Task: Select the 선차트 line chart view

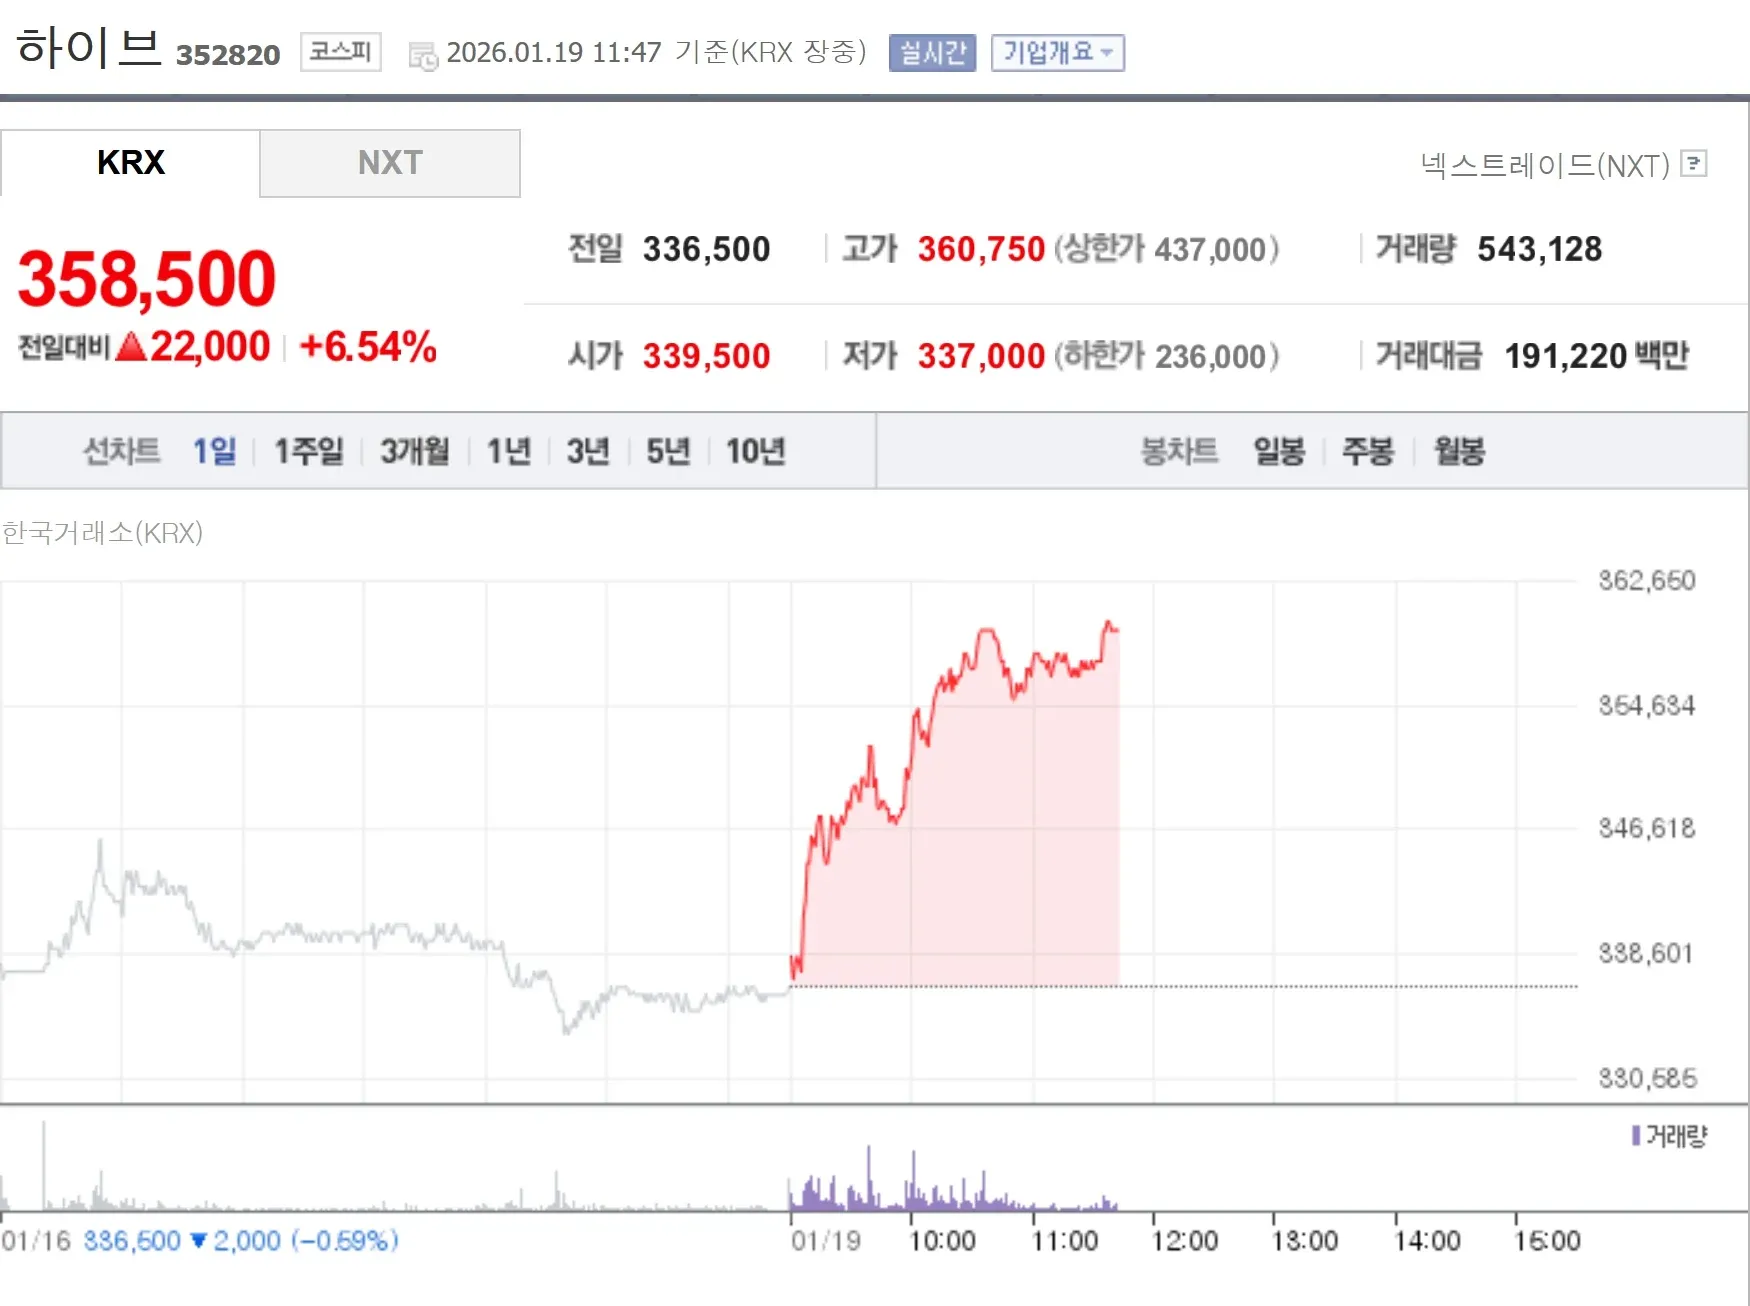Action: (122, 451)
